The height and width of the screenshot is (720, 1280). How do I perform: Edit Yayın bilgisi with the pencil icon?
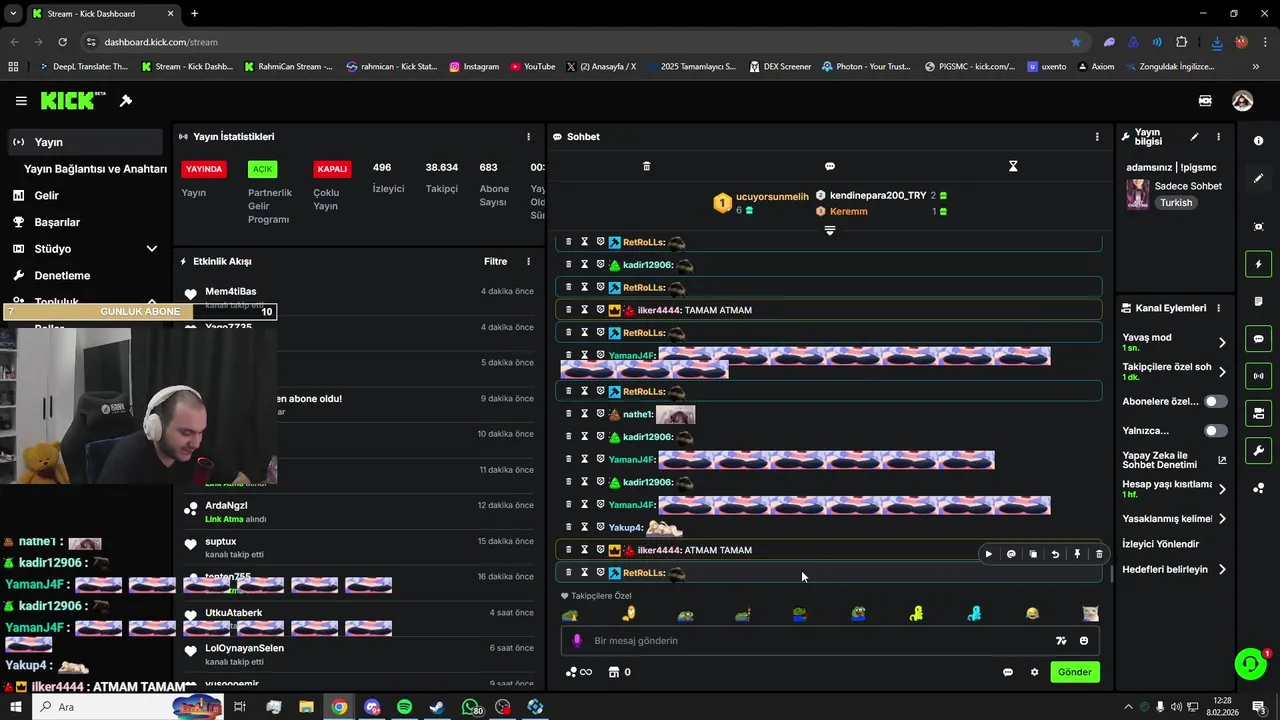1194,137
